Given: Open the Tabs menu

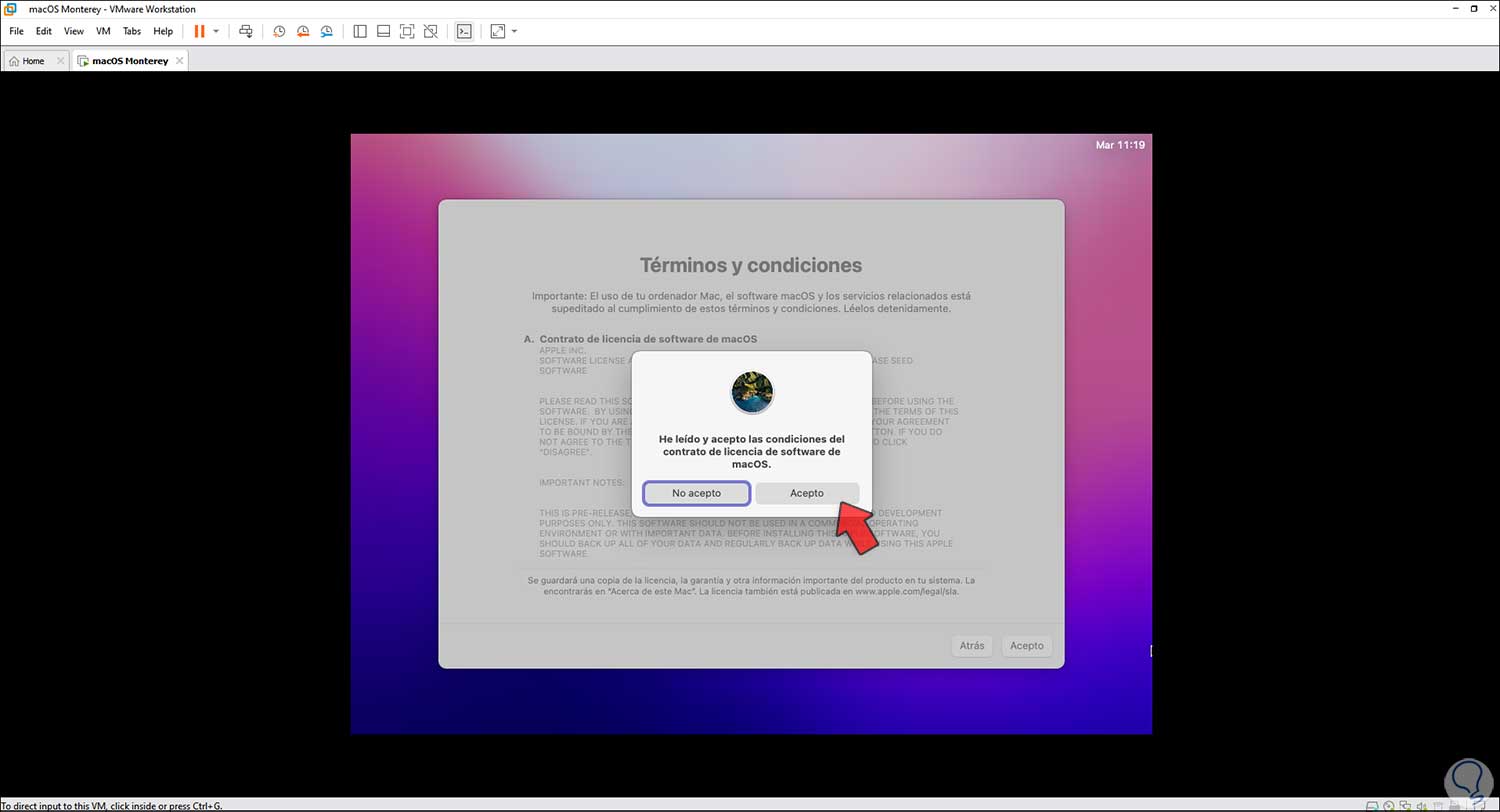Looking at the screenshot, I should tap(132, 31).
